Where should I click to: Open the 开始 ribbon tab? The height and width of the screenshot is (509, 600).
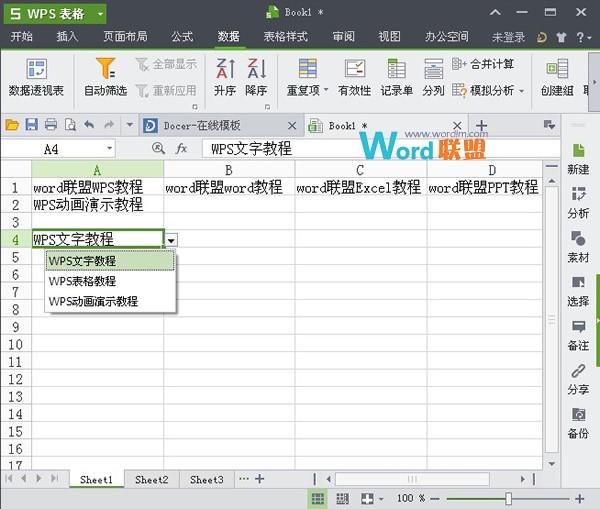pyautogui.click(x=21, y=37)
